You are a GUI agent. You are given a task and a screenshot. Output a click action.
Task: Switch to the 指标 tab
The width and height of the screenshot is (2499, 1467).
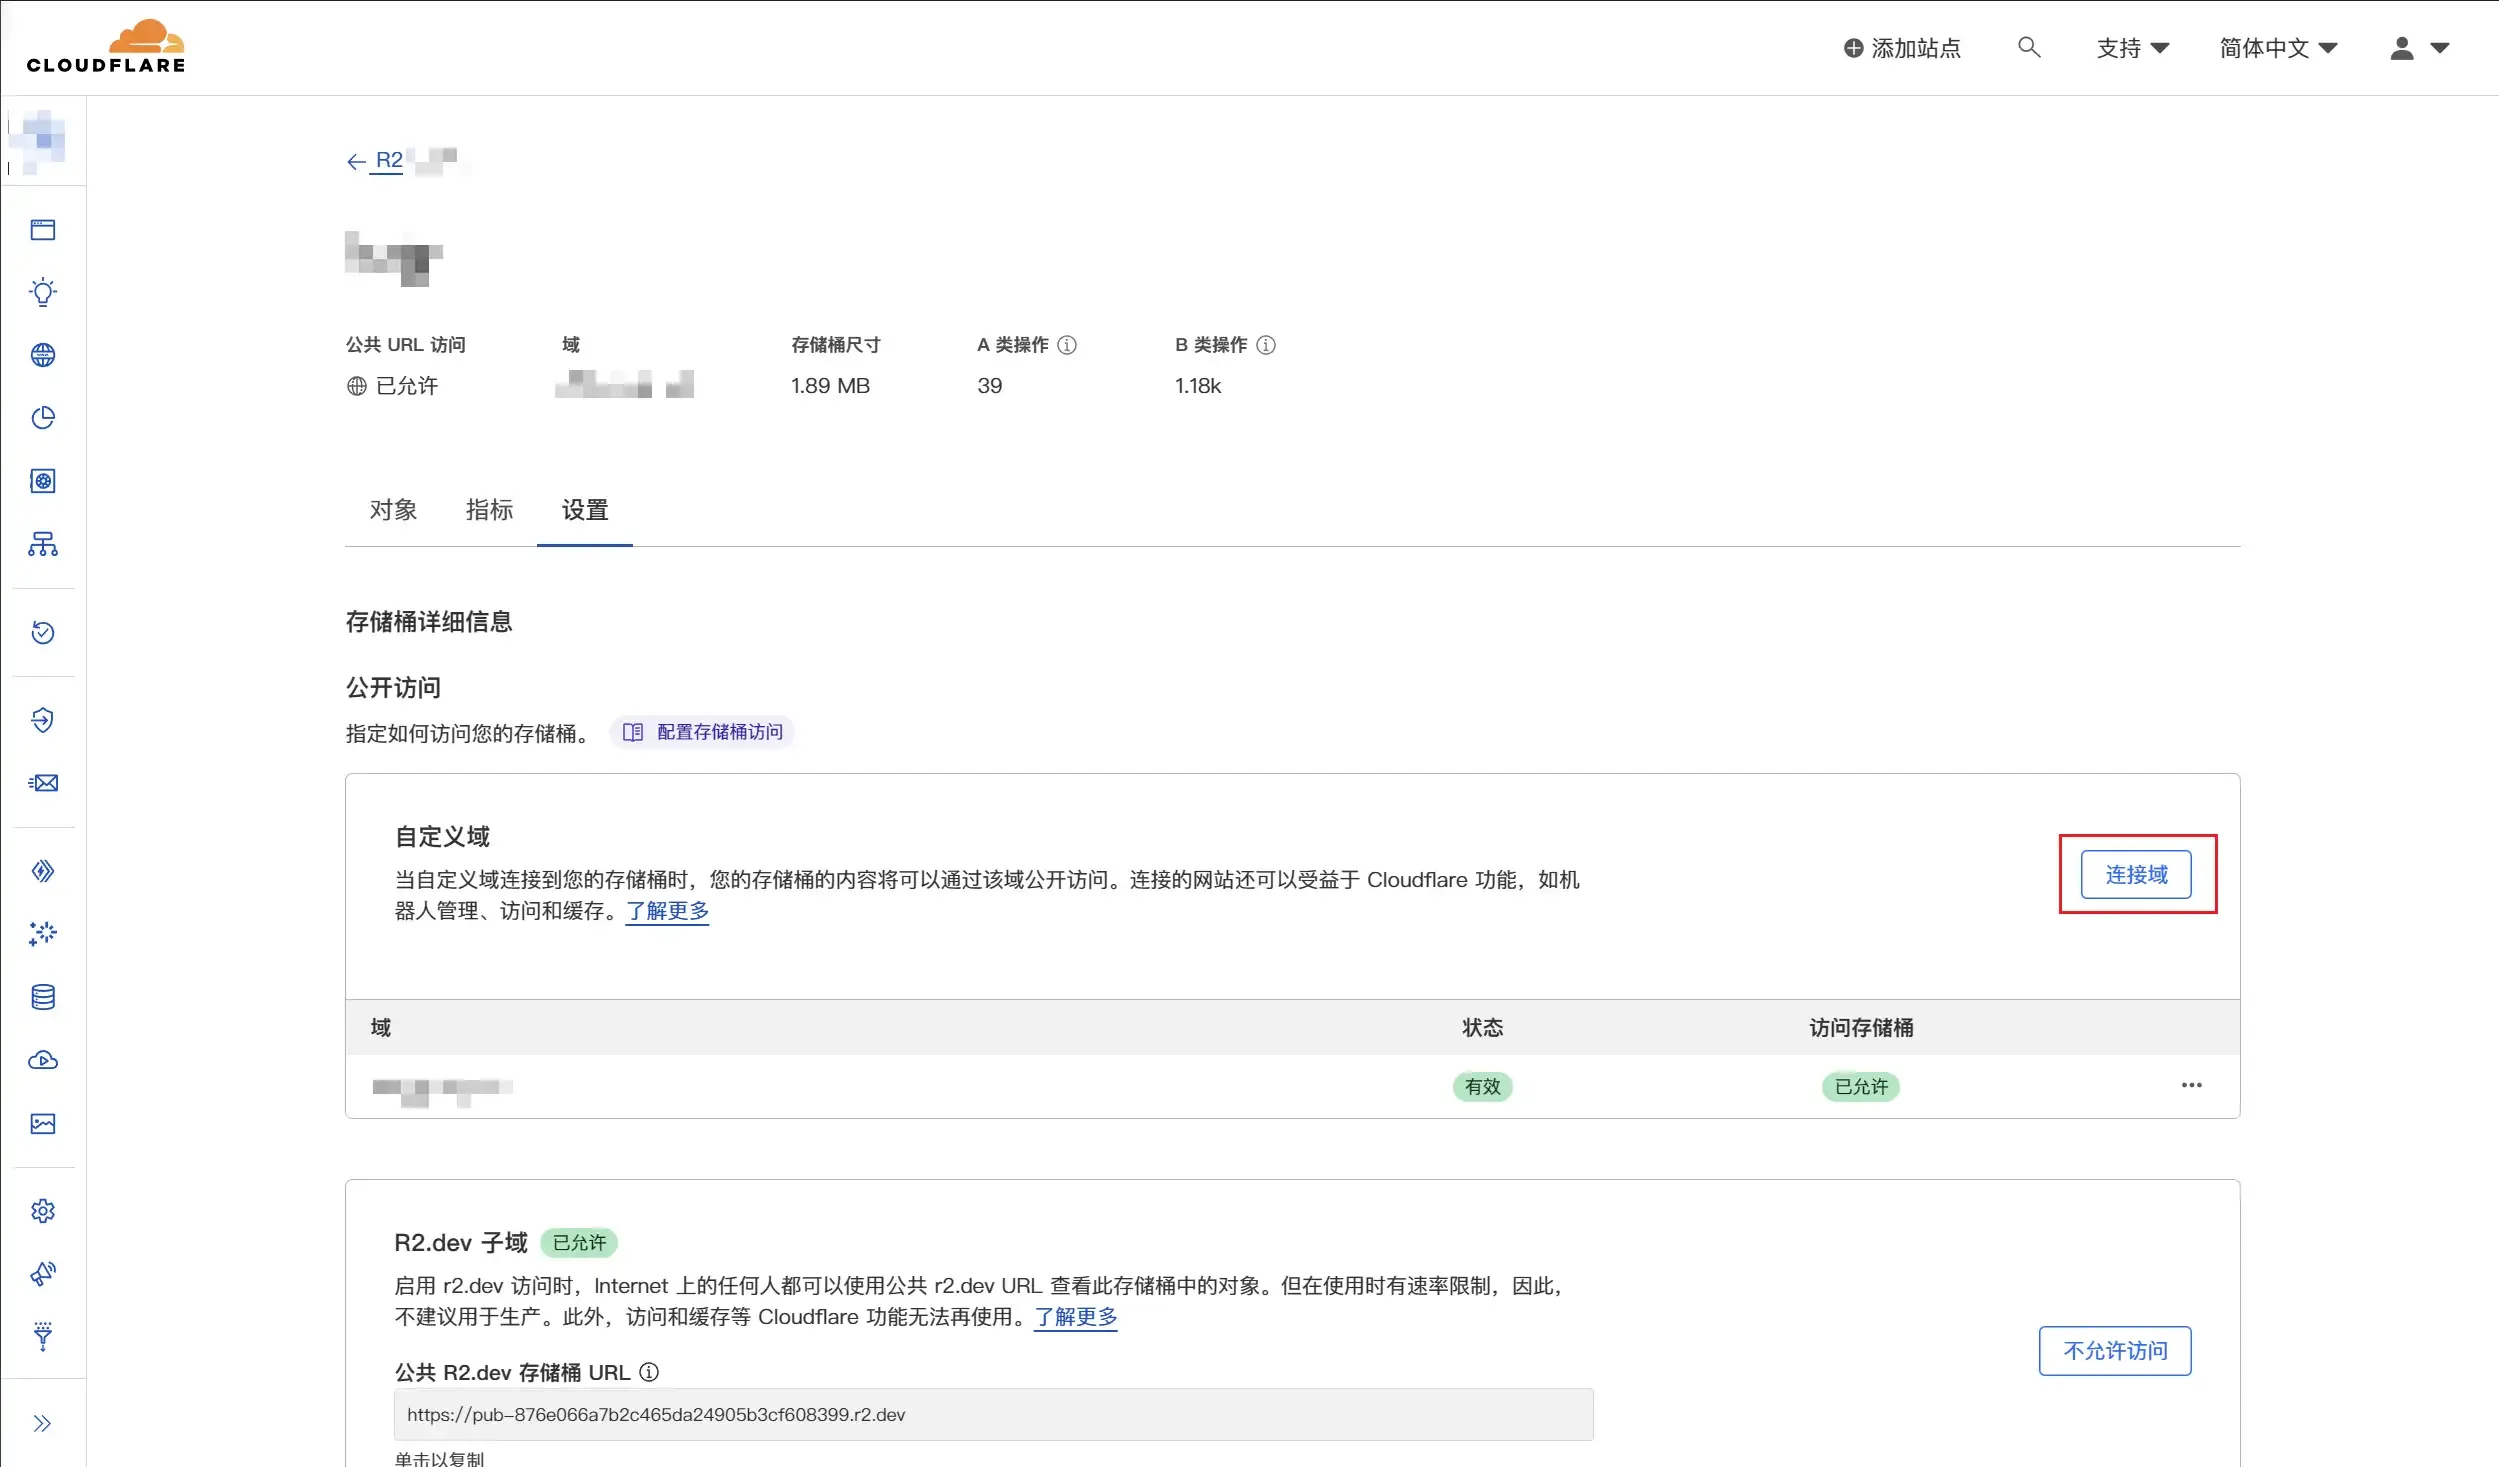(x=489, y=510)
